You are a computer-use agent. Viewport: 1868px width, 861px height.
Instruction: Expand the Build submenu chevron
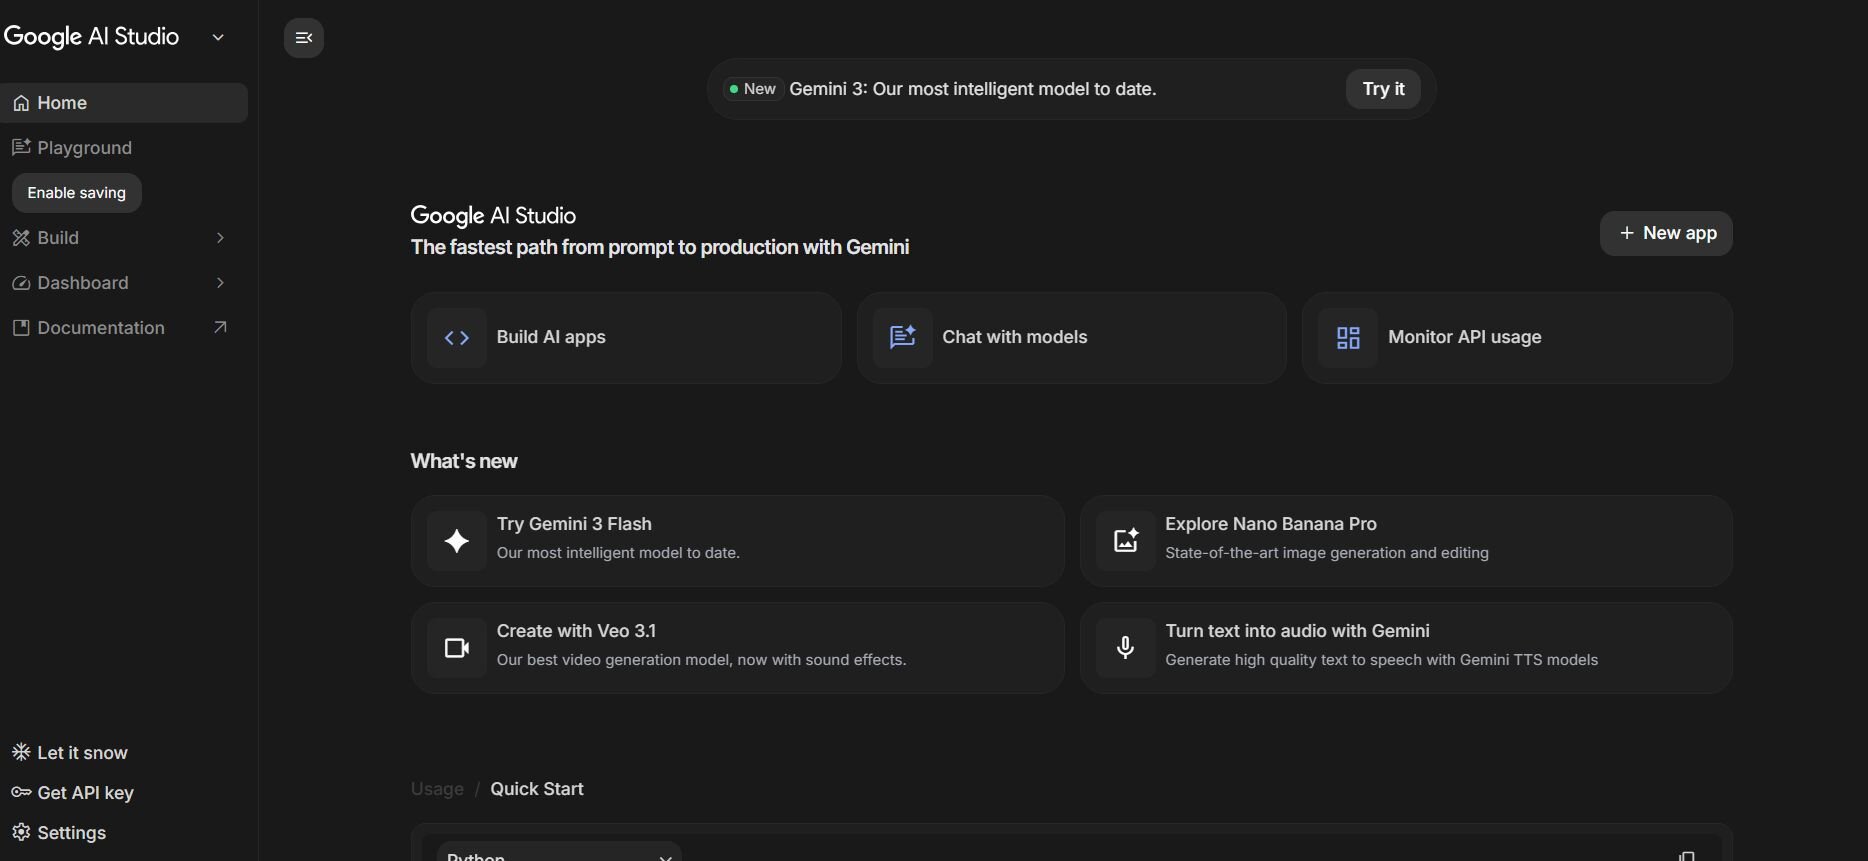[x=220, y=238]
